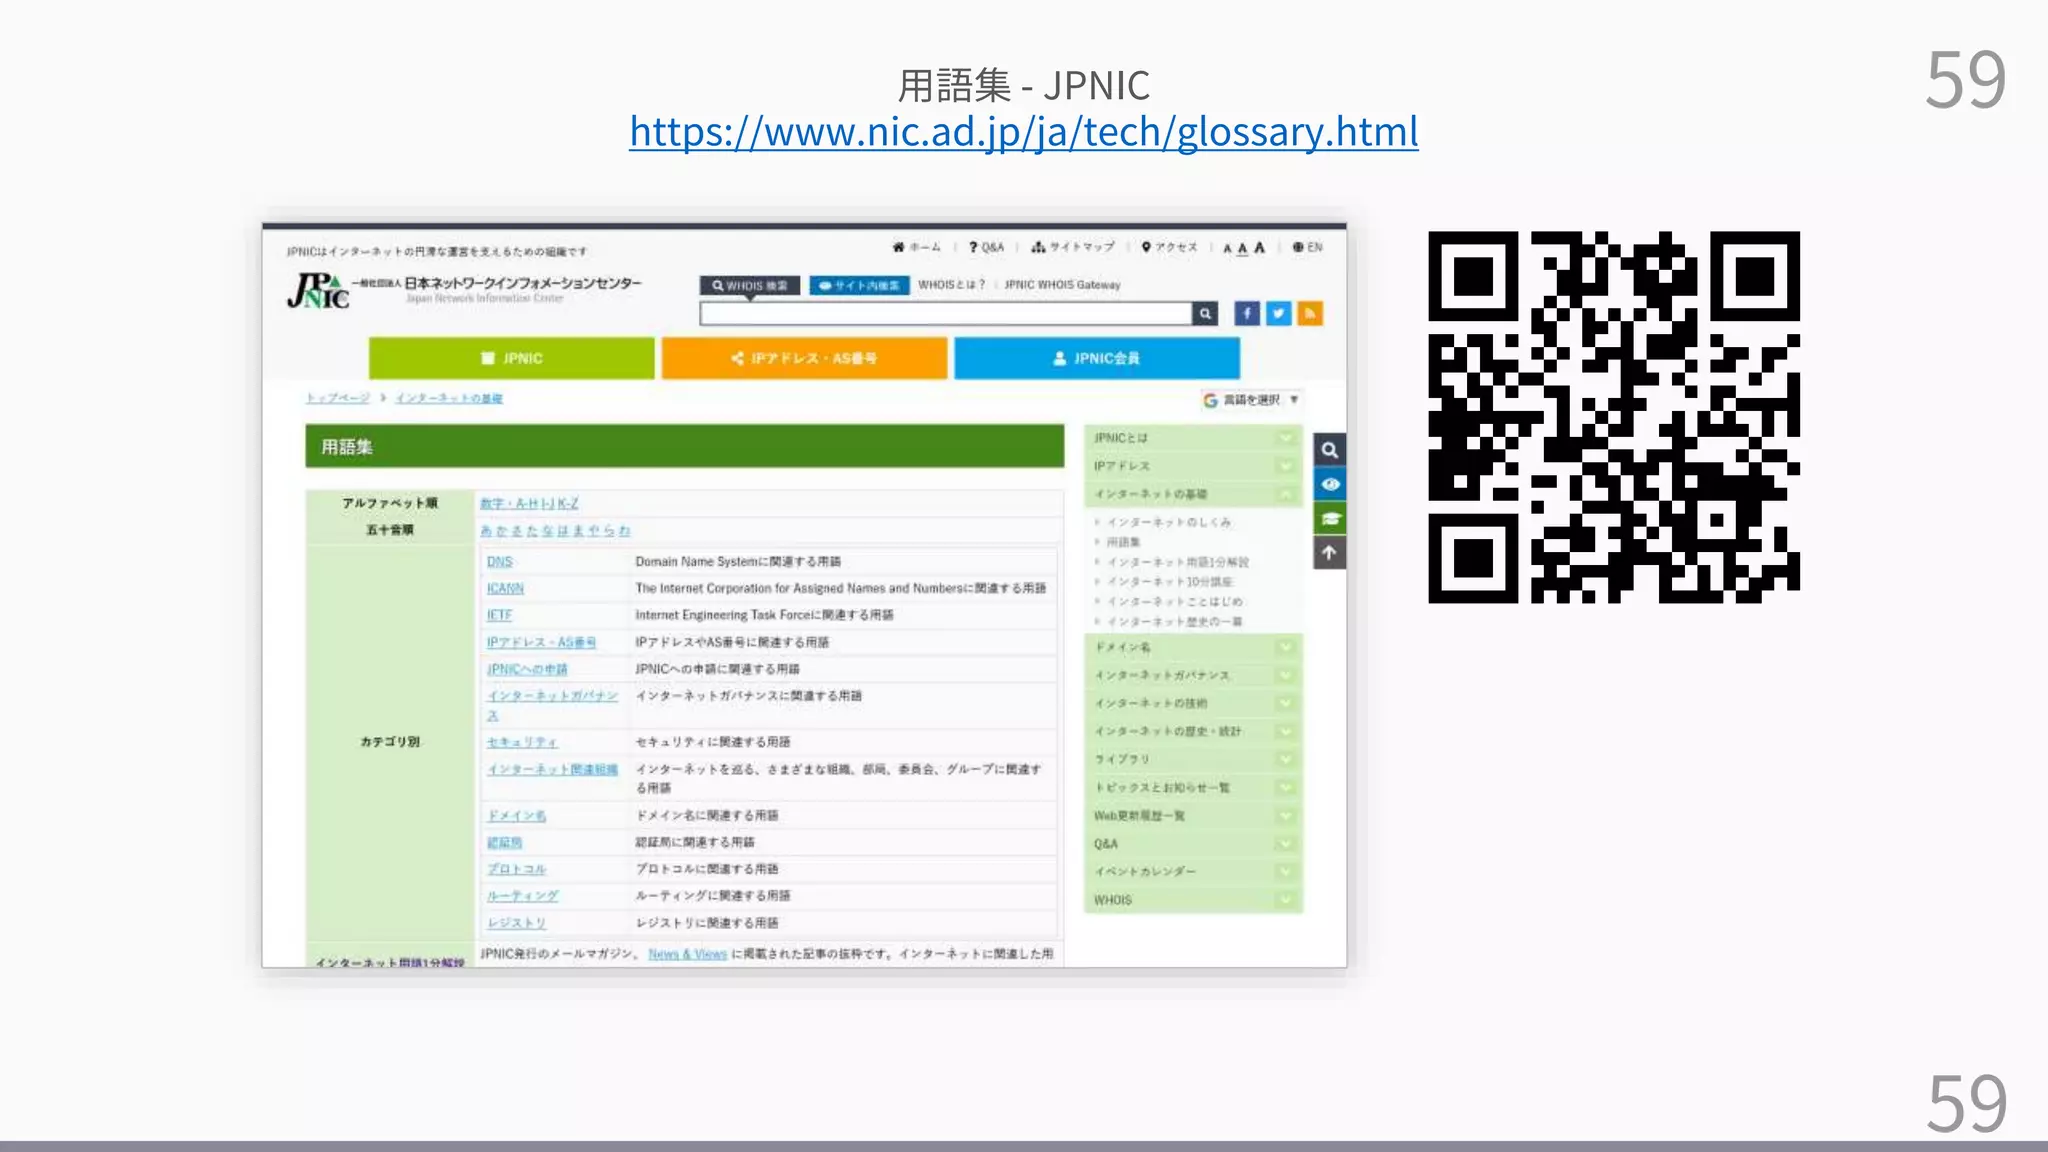Expand the ドメイン名 sidebar section
This screenshot has width=2048, height=1152.
click(1193, 647)
